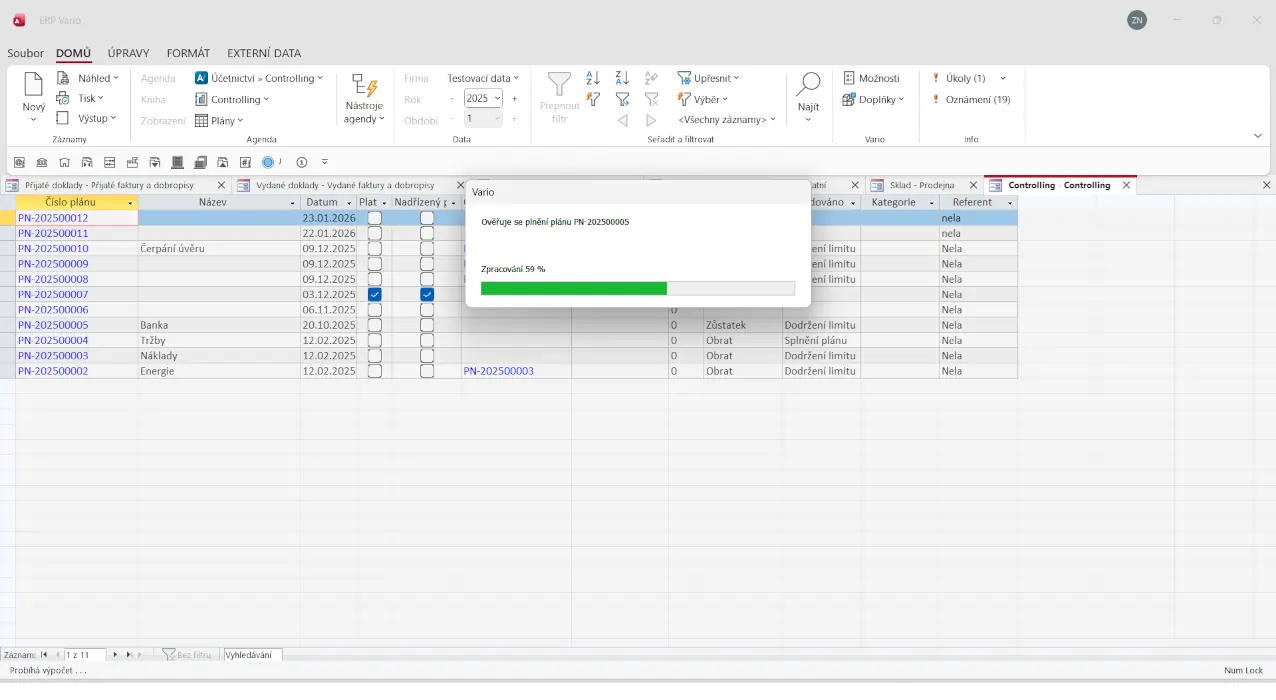
Task: Click the Najít magnifier icon
Action: pos(808,86)
